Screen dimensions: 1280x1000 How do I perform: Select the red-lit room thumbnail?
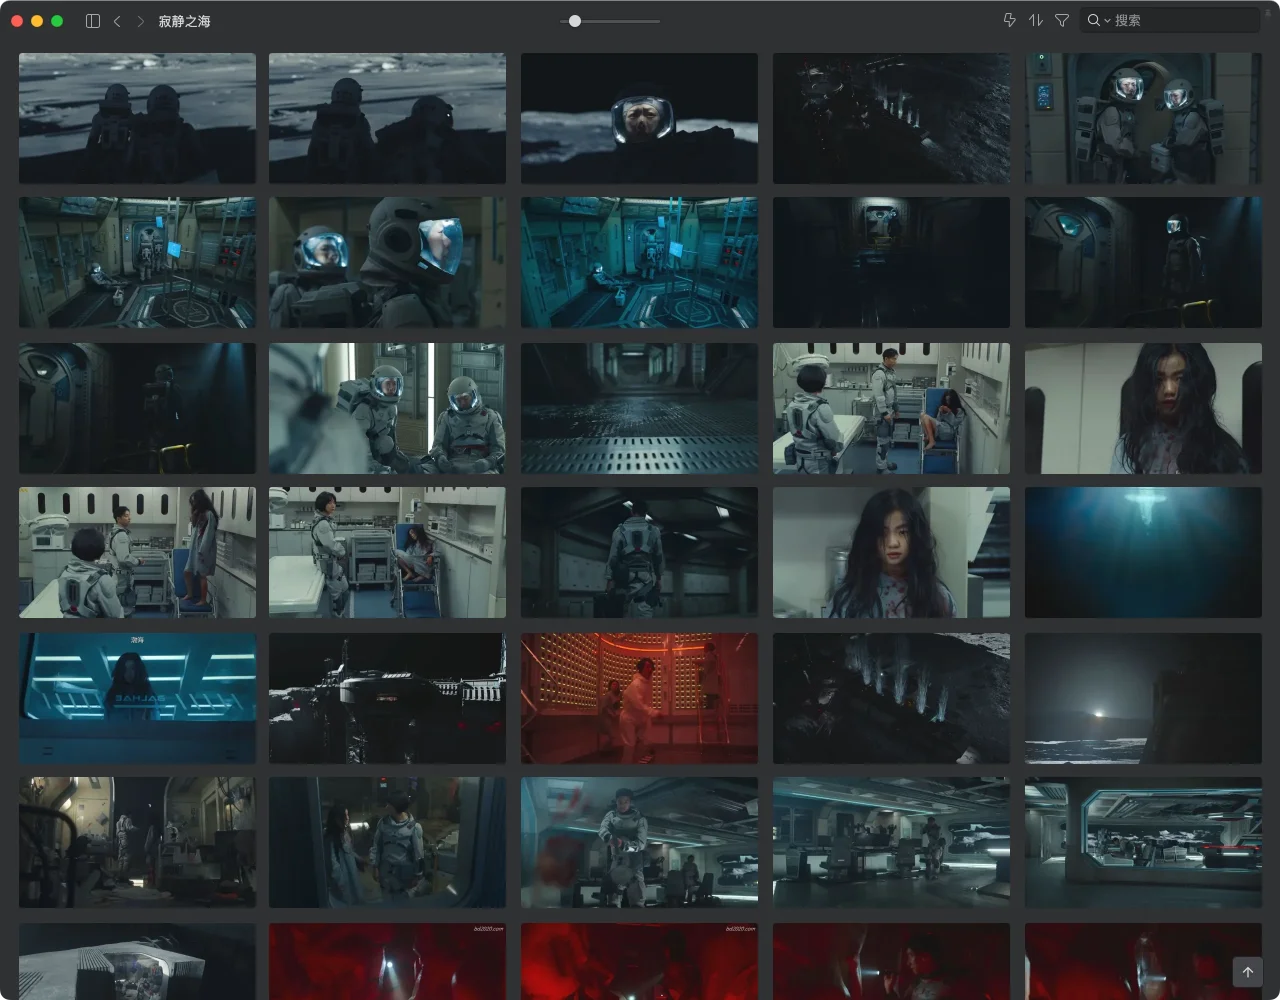coord(639,698)
